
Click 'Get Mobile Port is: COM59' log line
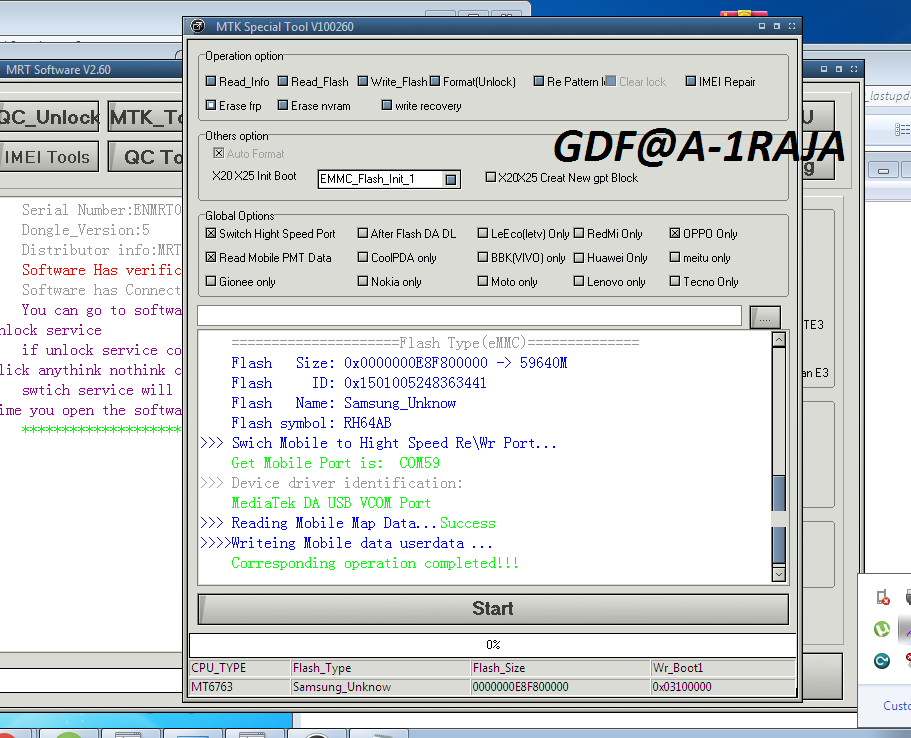coord(336,463)
